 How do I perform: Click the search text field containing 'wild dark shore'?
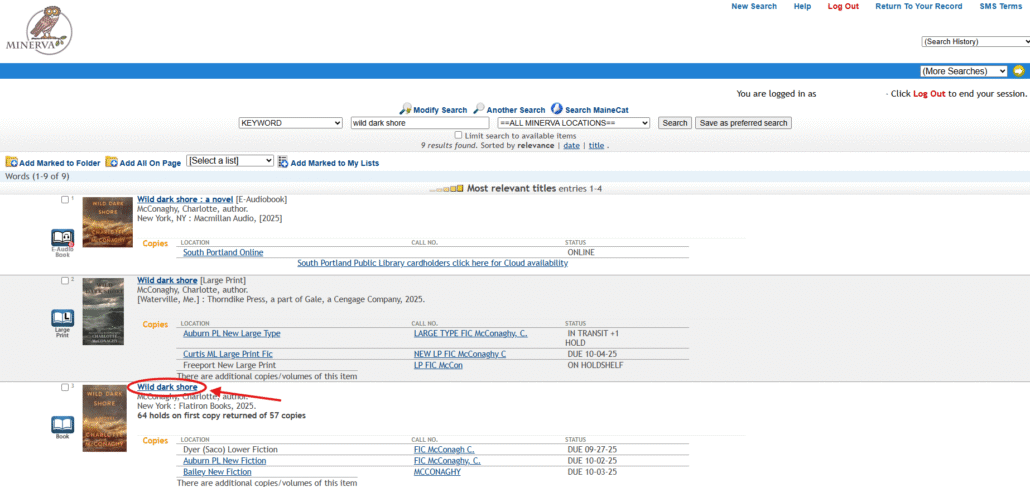(418, 123)
